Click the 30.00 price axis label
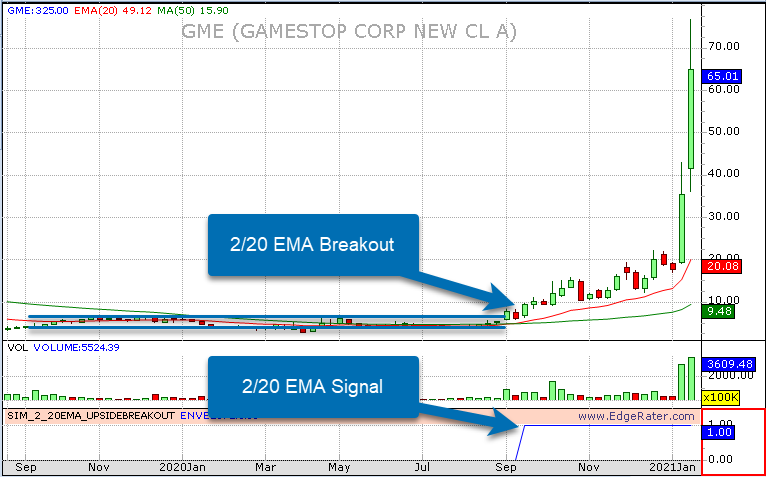Viewport: 766px width, 477px height. click(x=723, y=216)
